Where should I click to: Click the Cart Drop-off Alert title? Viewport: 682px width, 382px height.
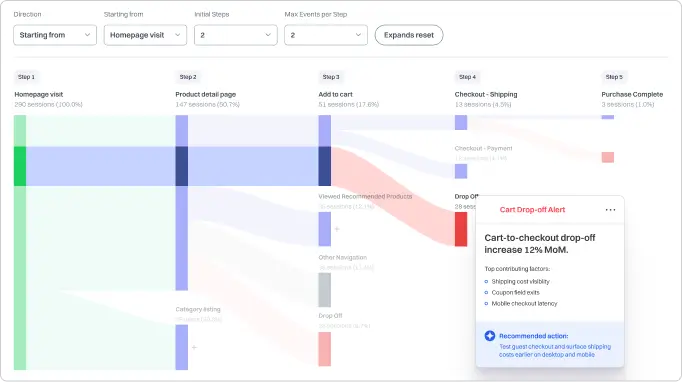coord(532,210)
